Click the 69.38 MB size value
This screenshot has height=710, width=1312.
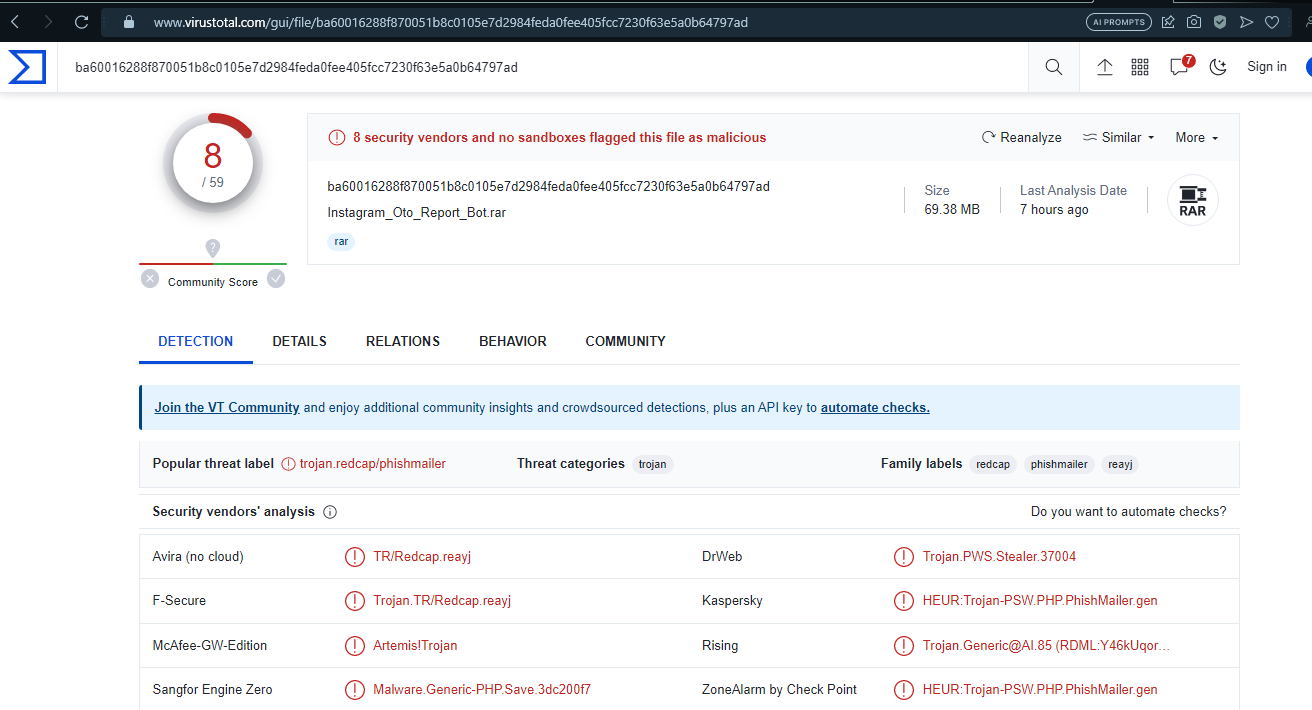point(952,210)
